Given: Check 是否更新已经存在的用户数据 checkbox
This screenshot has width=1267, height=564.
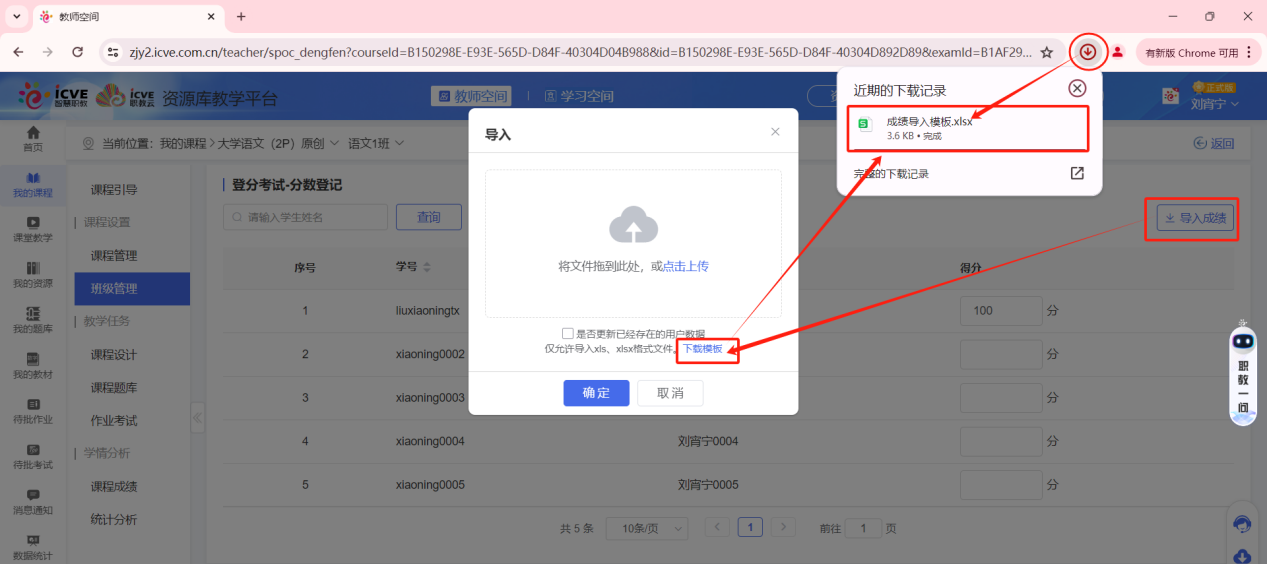Looking at the screenshot, I should pos(567,333).
